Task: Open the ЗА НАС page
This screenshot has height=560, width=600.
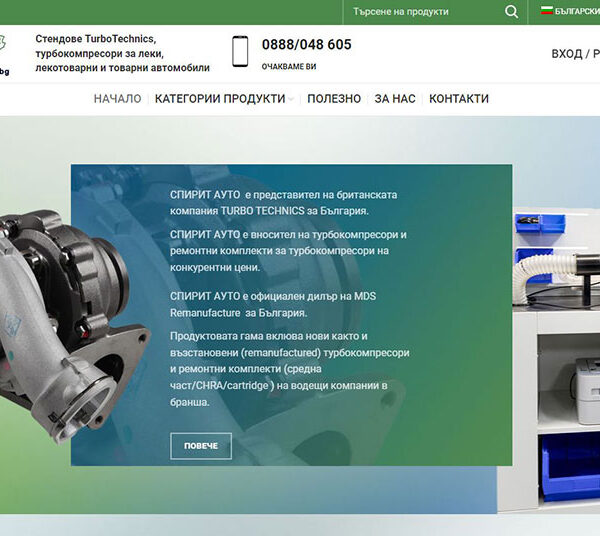Action: (x=395, y=99)
